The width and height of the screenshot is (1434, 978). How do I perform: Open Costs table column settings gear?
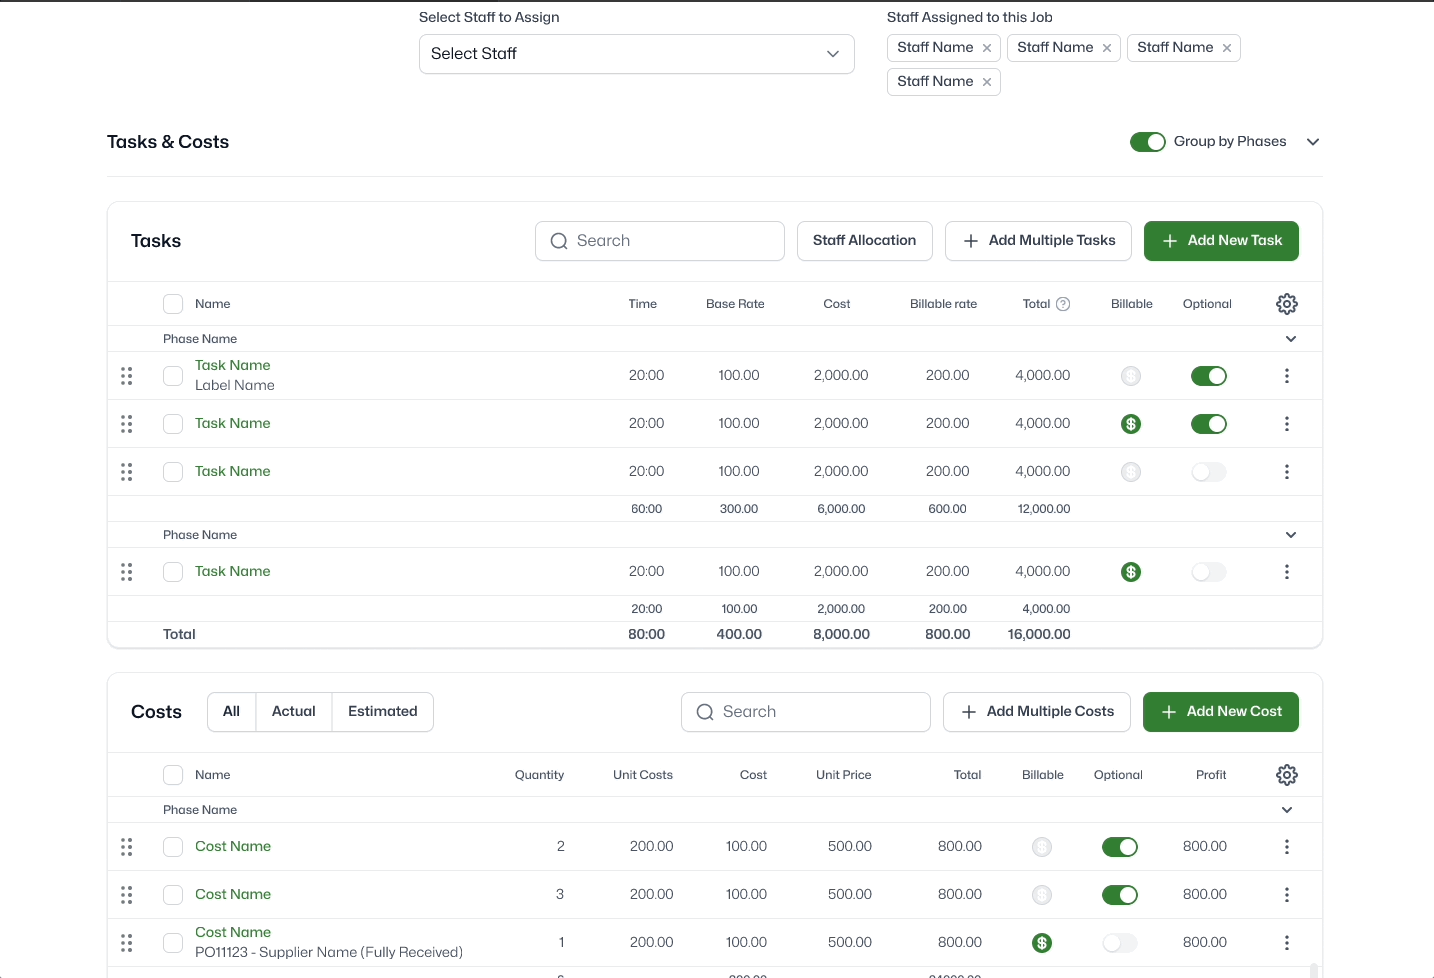coord(1287,775)
